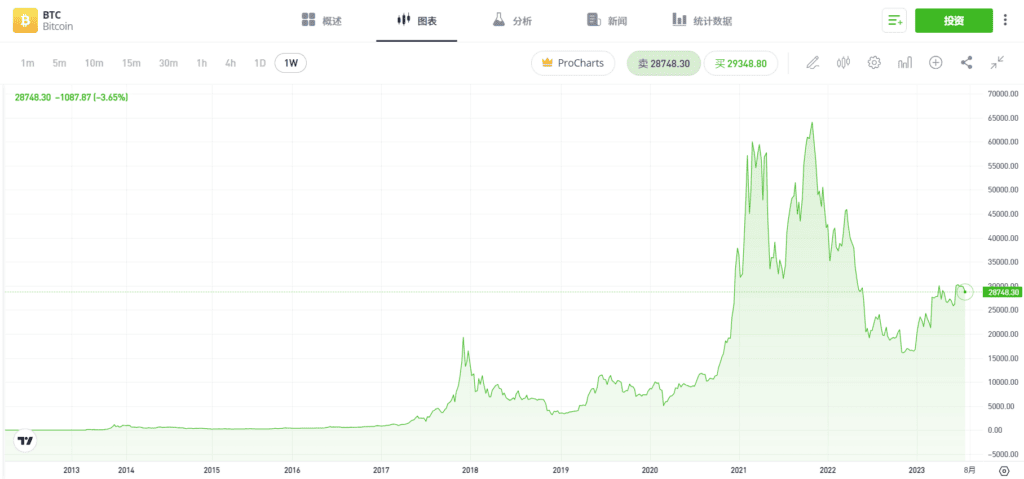Open the drawing pencil tool
1024x479 pixels.
tap(812, 63)
